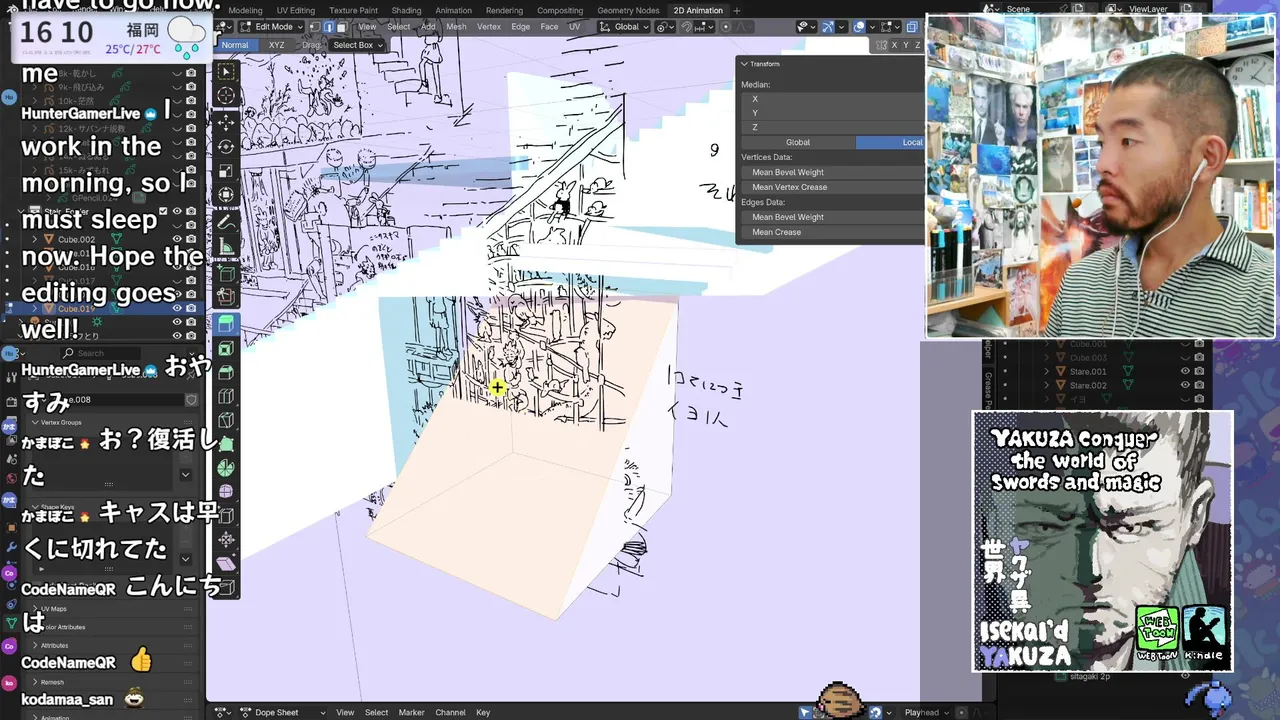Toggle X-ray display in the viewport header

pos(911,27)
